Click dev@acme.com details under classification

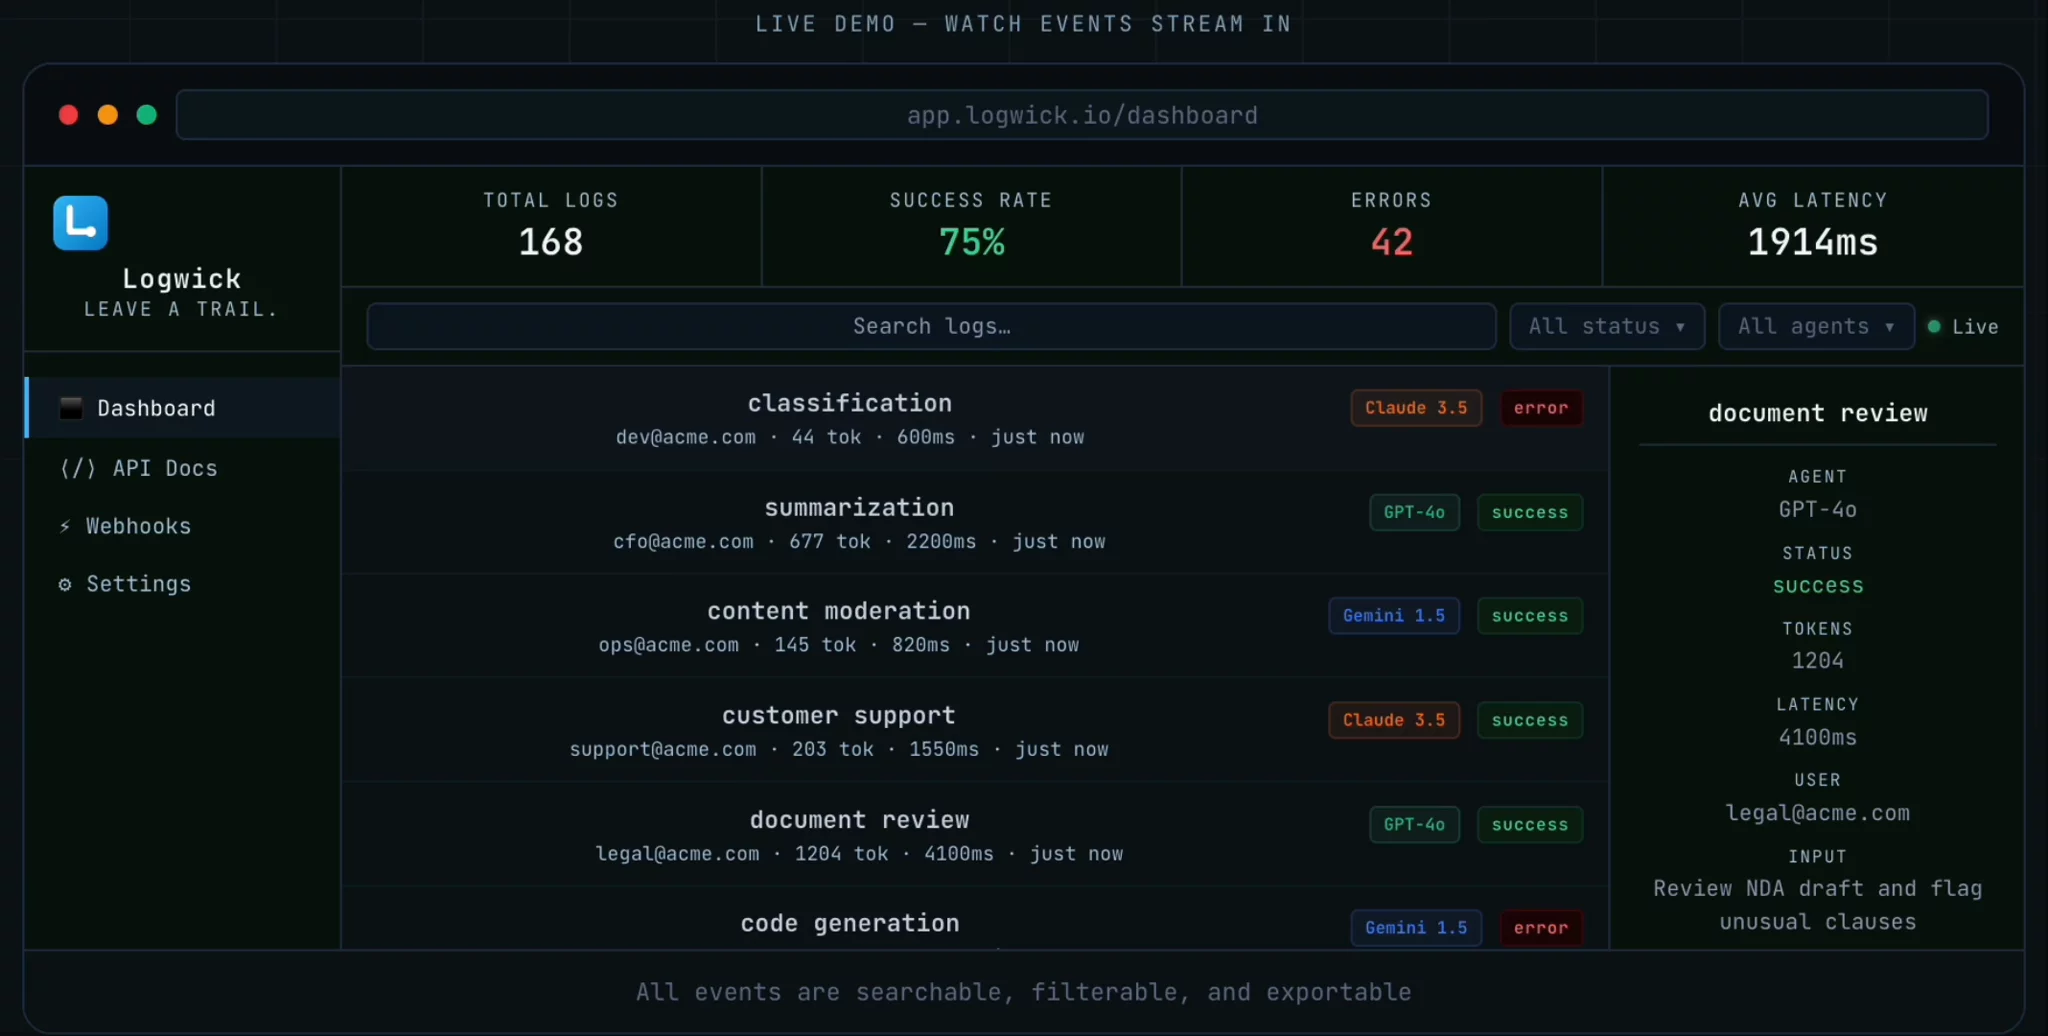[850, 437]
